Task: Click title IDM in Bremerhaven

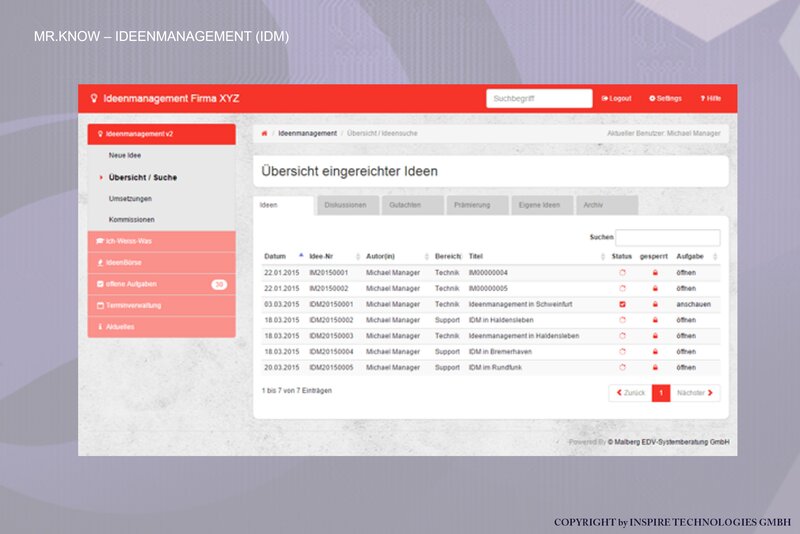Action: point(500,352)
